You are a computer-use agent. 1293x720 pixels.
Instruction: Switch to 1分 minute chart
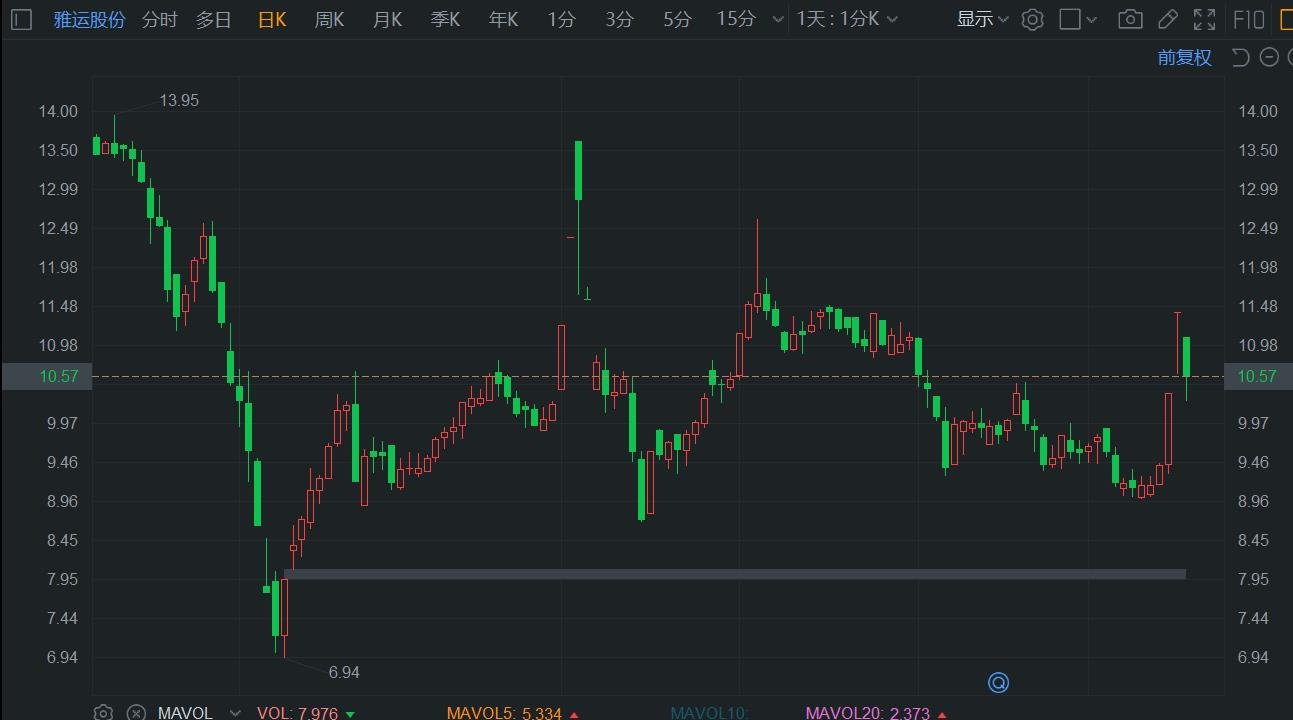tap(561, 19)
